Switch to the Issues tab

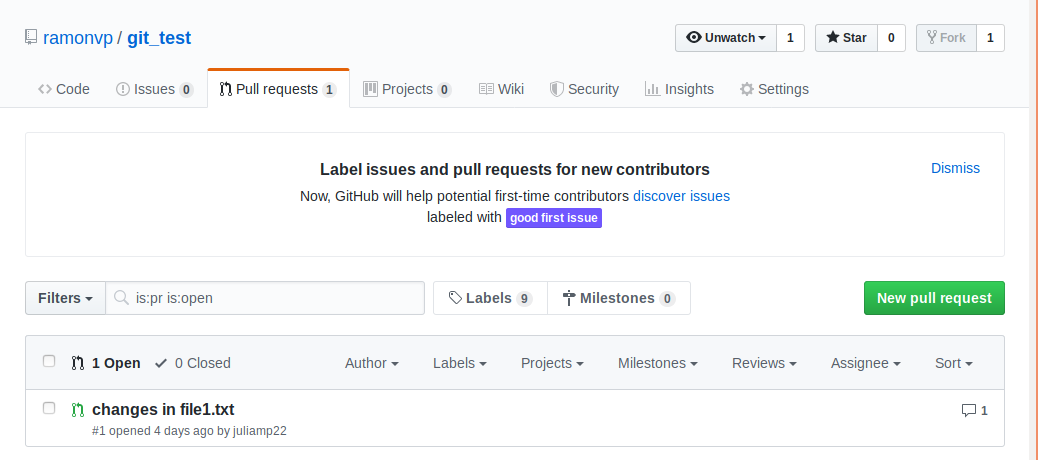[154, 89]
